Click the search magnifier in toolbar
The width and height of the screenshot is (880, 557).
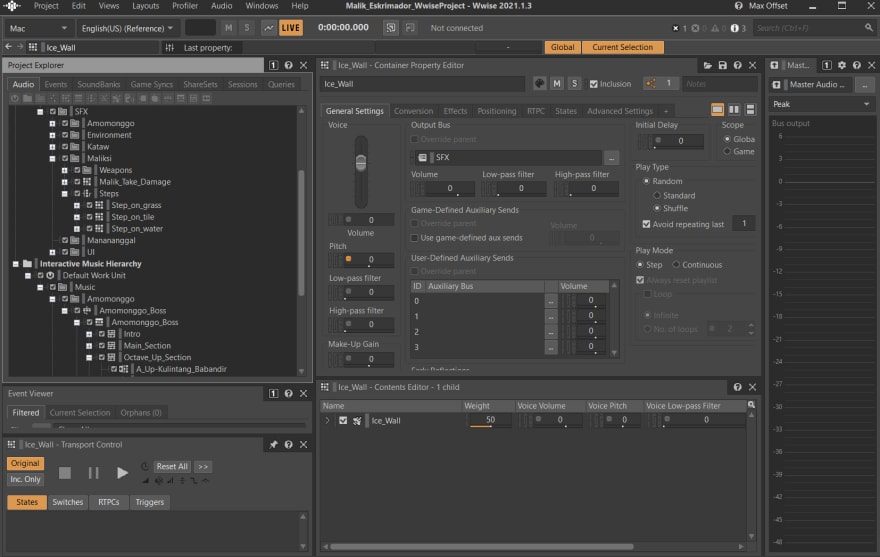(x=869, y=28)
